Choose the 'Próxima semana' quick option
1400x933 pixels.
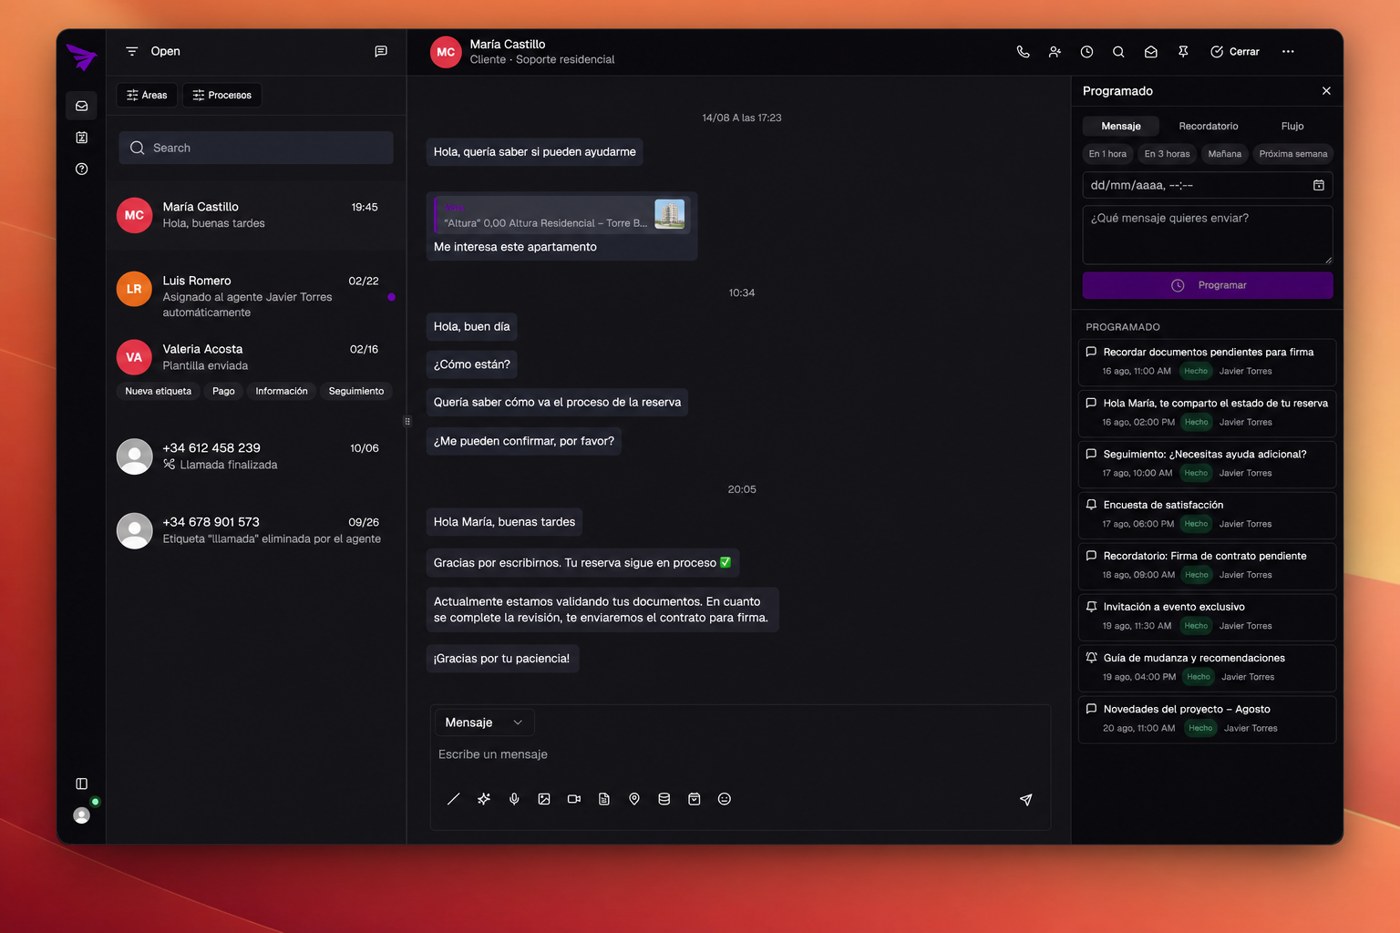(1293, 154)
